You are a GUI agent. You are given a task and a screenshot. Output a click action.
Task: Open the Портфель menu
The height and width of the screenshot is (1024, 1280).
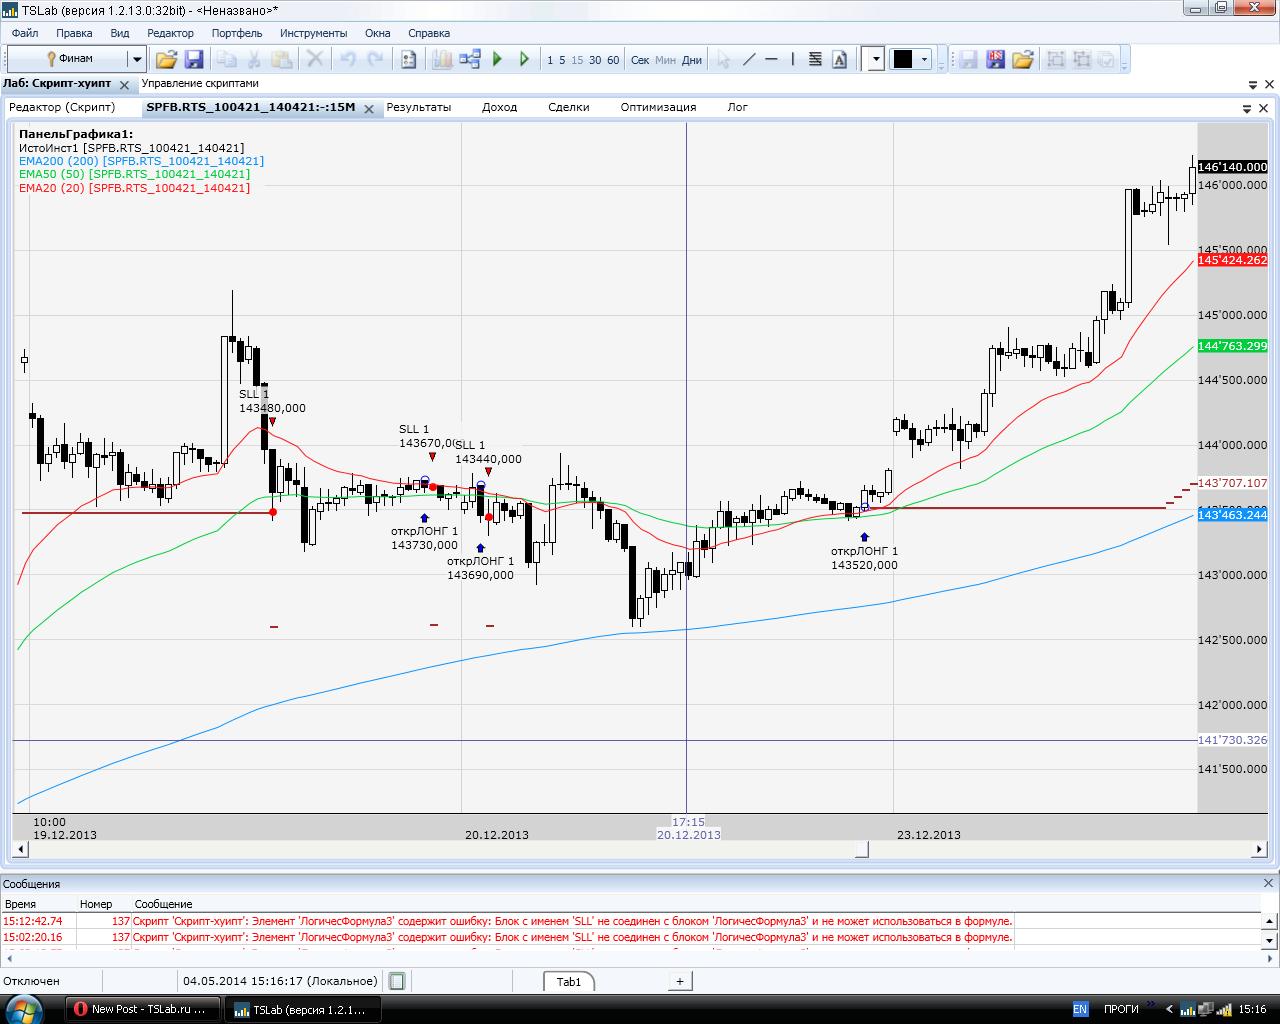[x=237, y=33]
